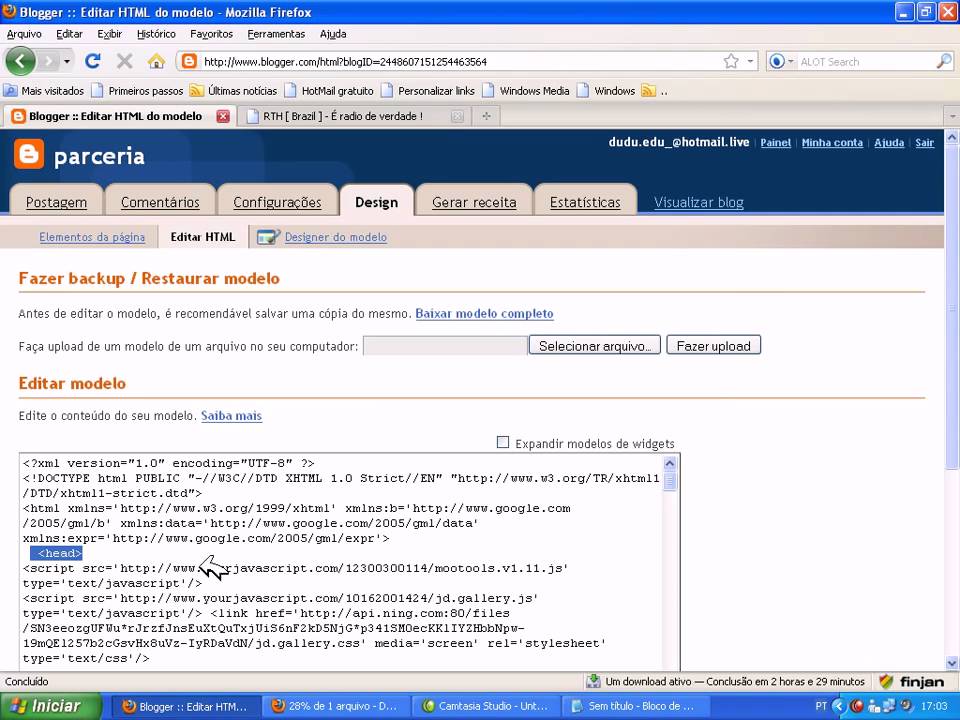Switch to the Gerar receita tab
This screenshot has width=960, height=720.
coord(474,202)
